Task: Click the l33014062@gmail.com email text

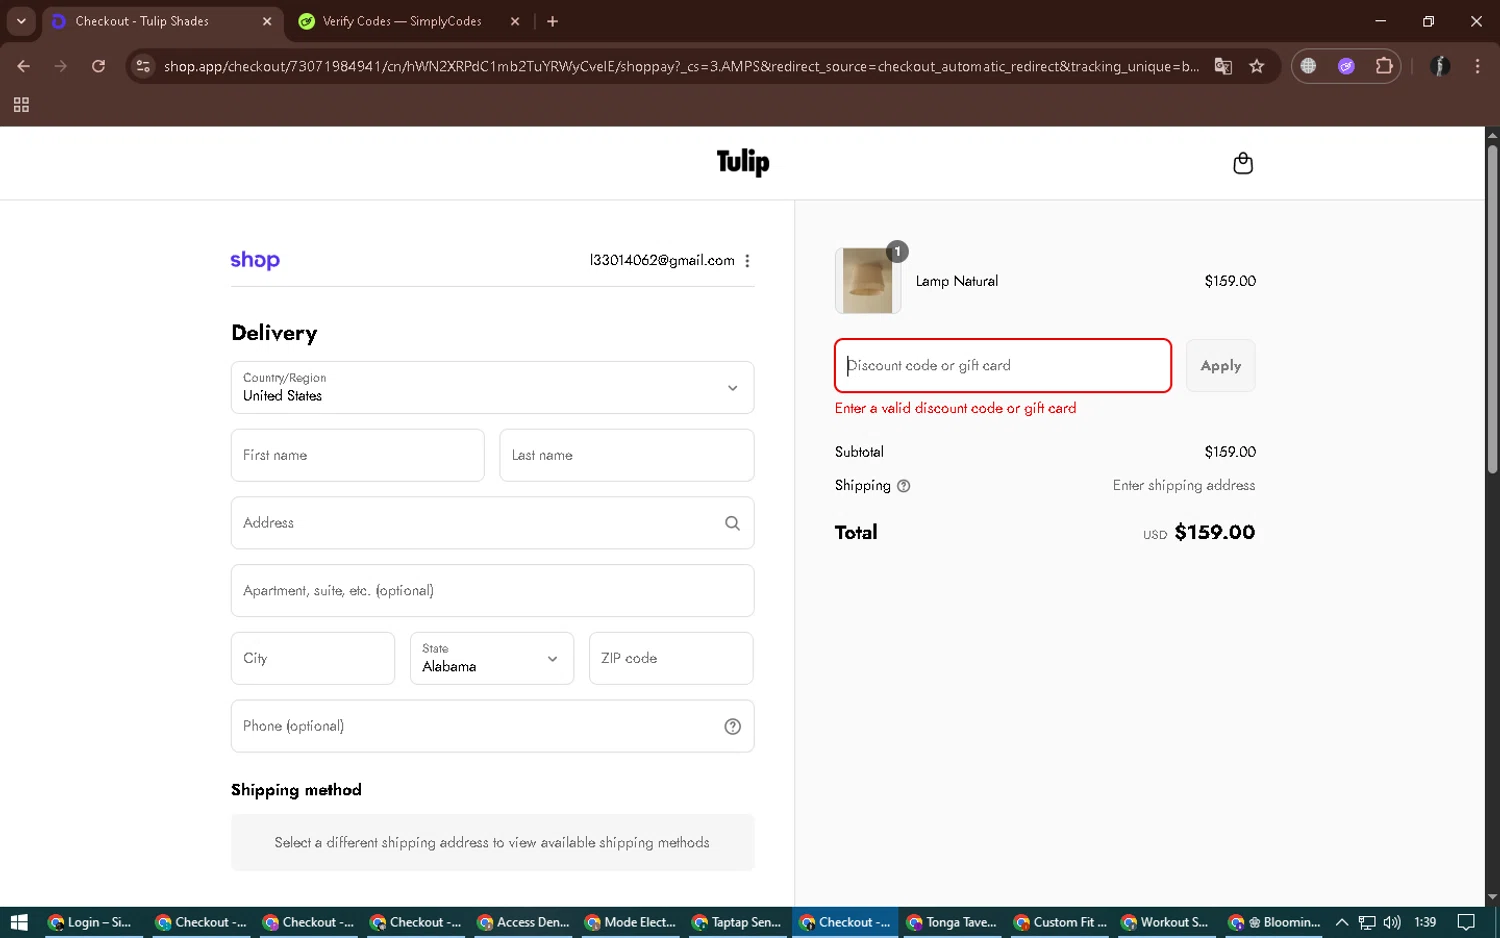Action: tap(662, 260)
